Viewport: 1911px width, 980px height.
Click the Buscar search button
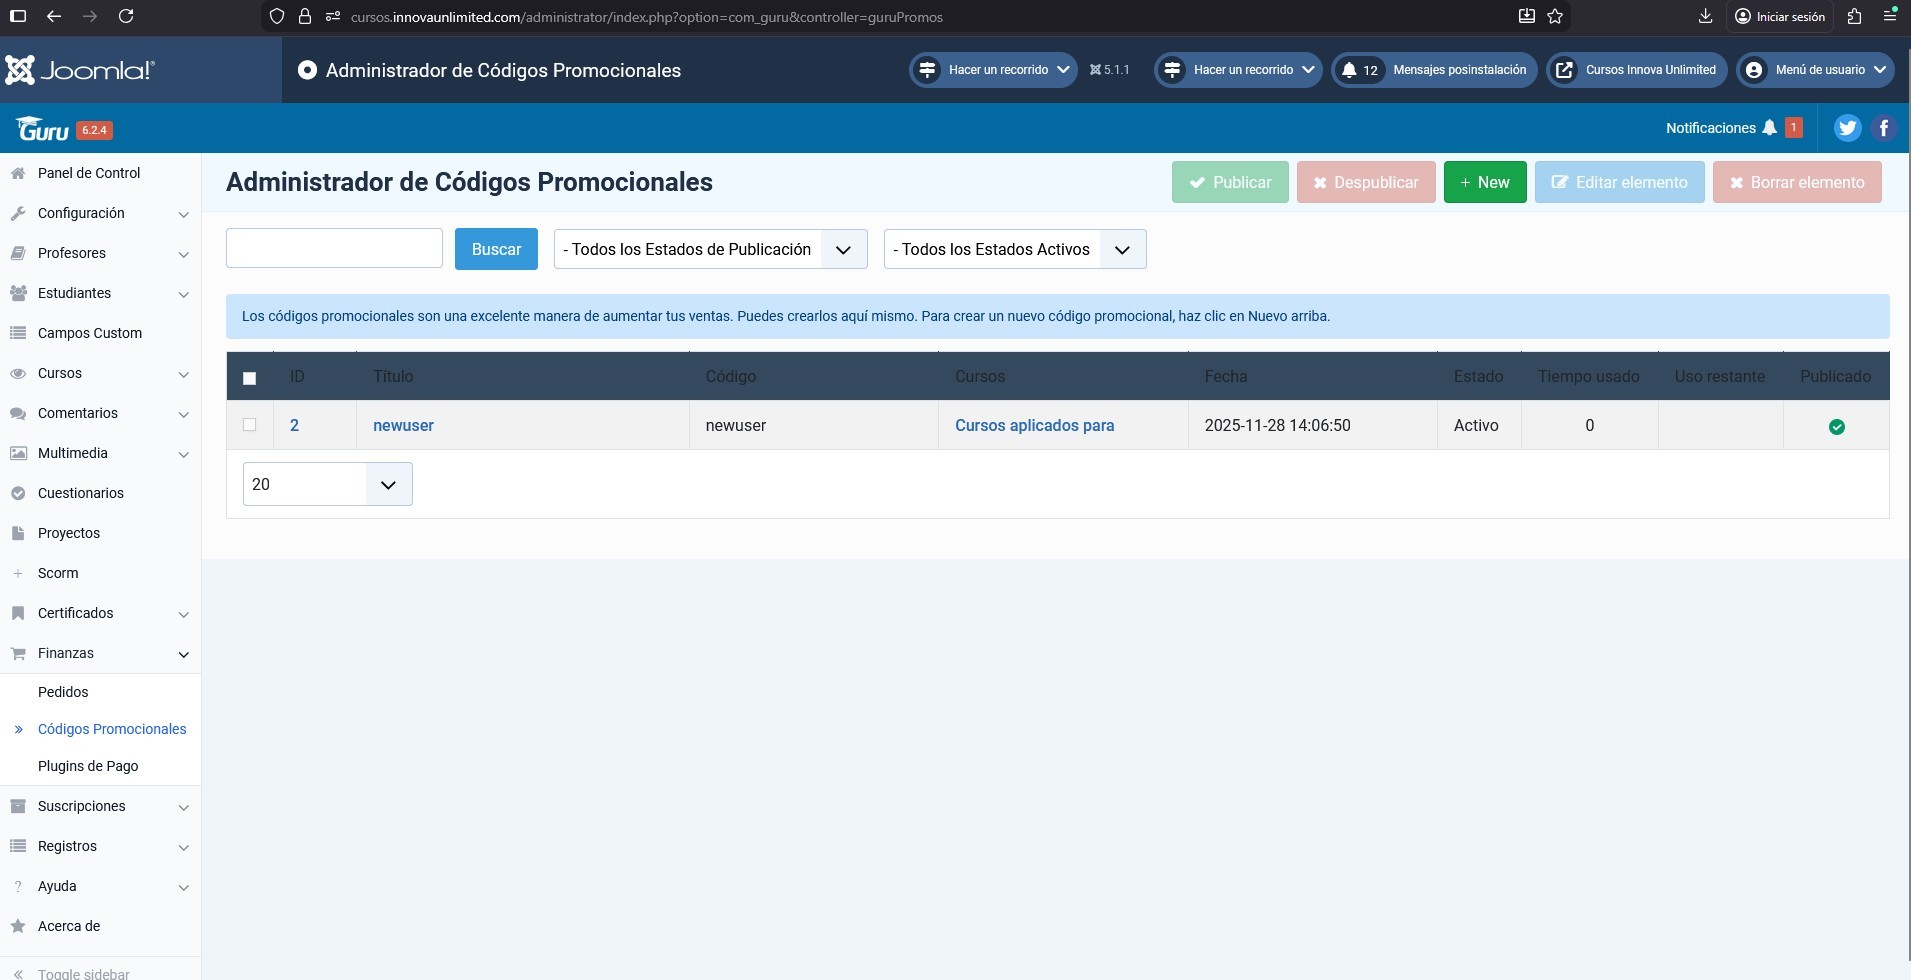[x=496, y=249]
